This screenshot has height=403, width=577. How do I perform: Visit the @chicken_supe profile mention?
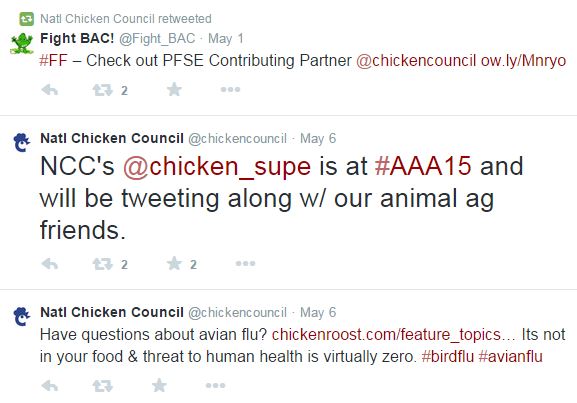pyautogui.click(x=217, y=166)
